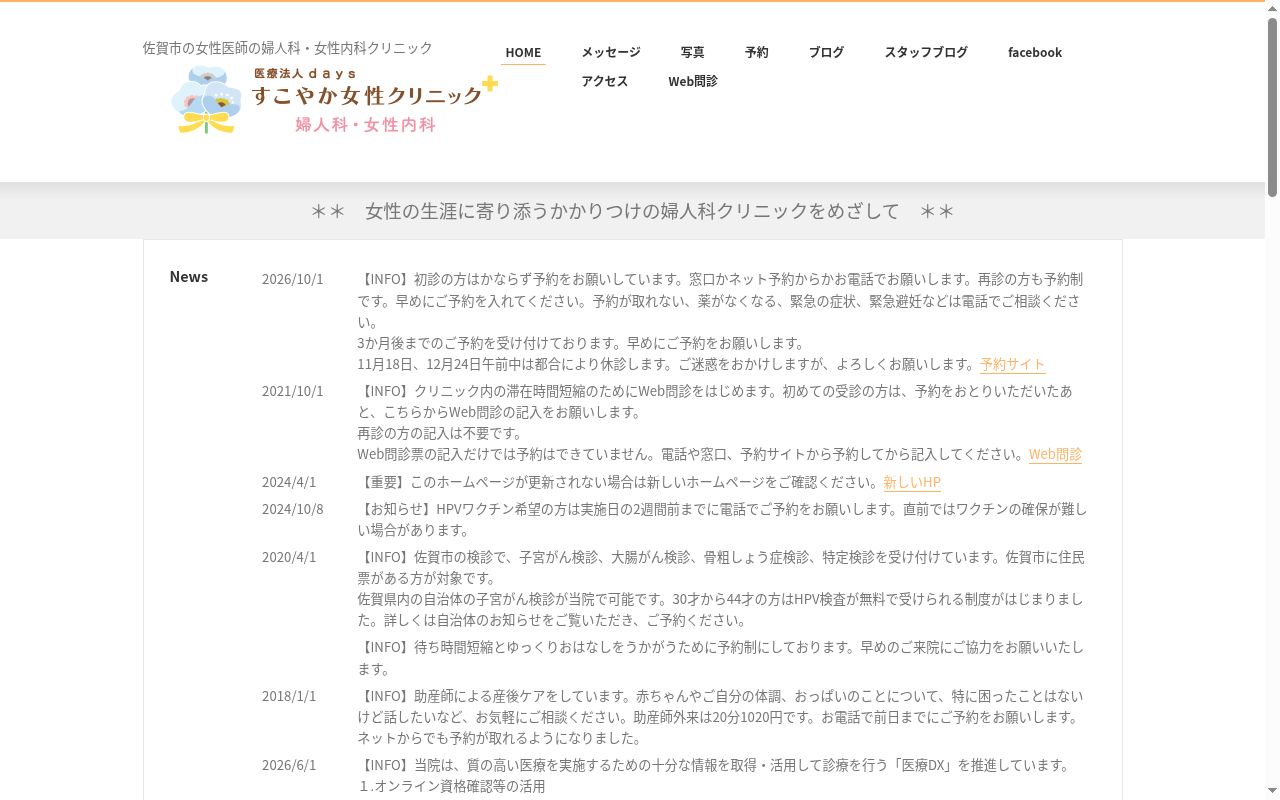Click the tagline 佐賀市の女性医師の婦人科・女性内科クリニック
This screenshot has width=1280, height=800.
click(x=288, y=48)
